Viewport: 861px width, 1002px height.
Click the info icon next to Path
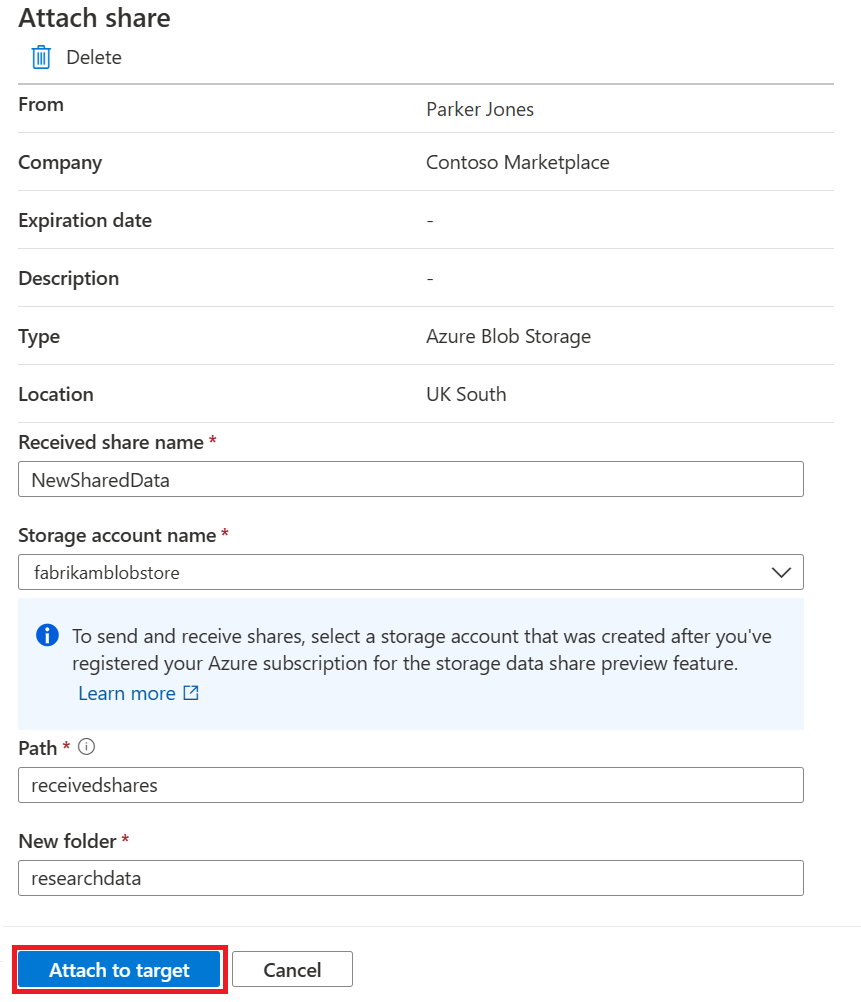pos(86,747)
